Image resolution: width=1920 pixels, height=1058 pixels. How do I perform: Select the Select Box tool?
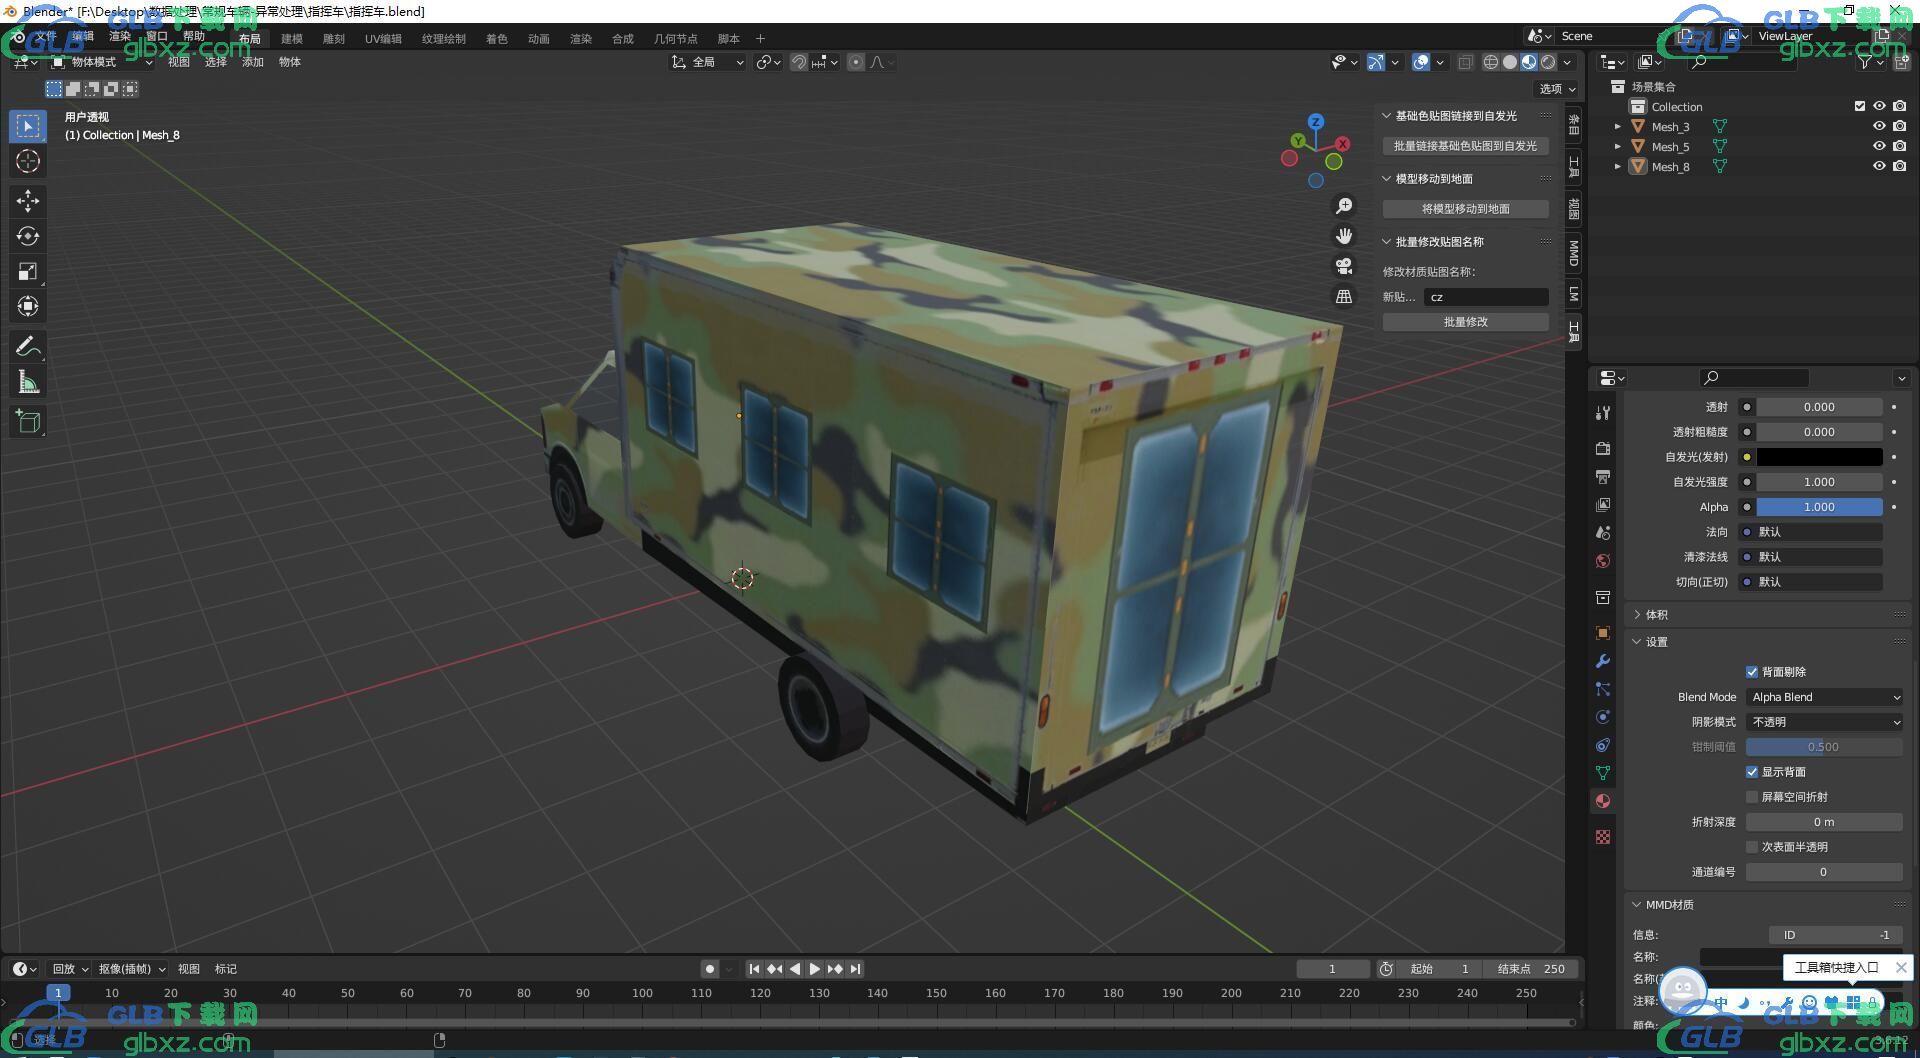(28, 126)
